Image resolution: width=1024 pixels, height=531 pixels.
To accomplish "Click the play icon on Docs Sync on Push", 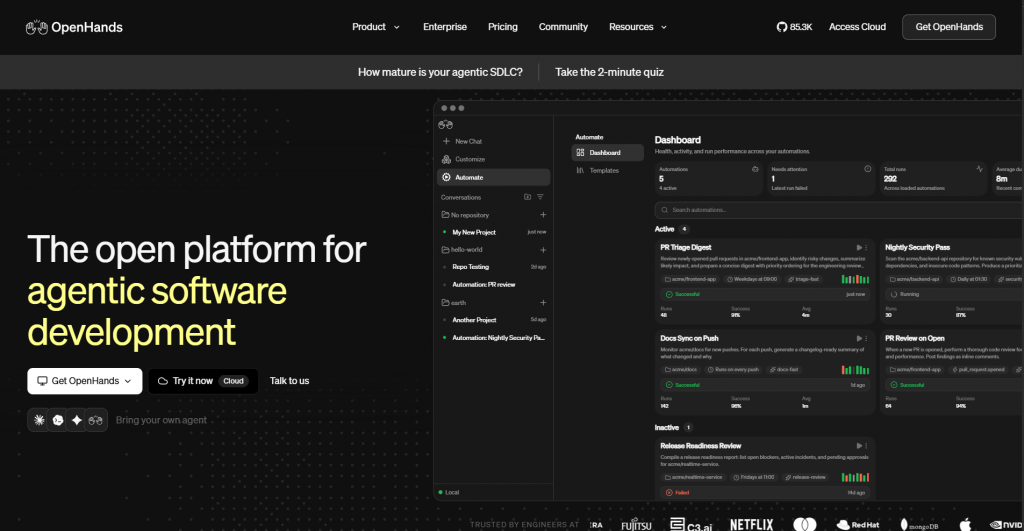I will click(x=859, y=338).
